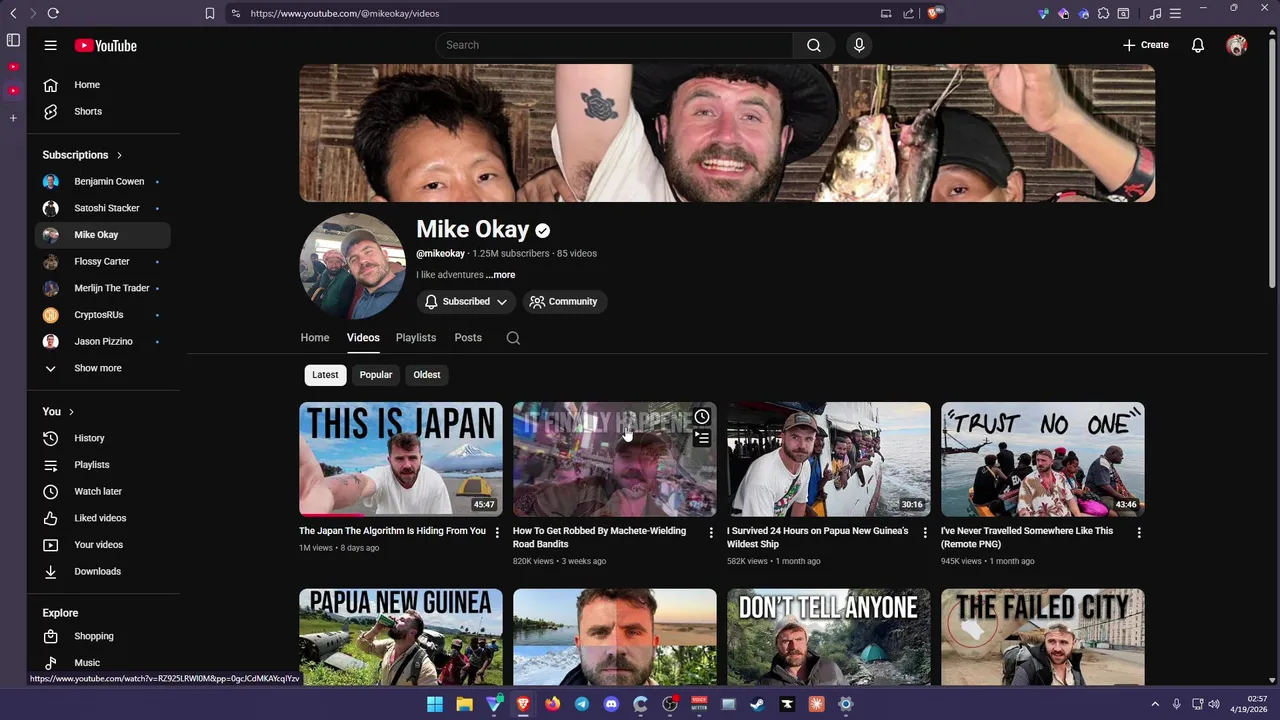
Task: Click in the YouTube search field
Action: [614, 45]
